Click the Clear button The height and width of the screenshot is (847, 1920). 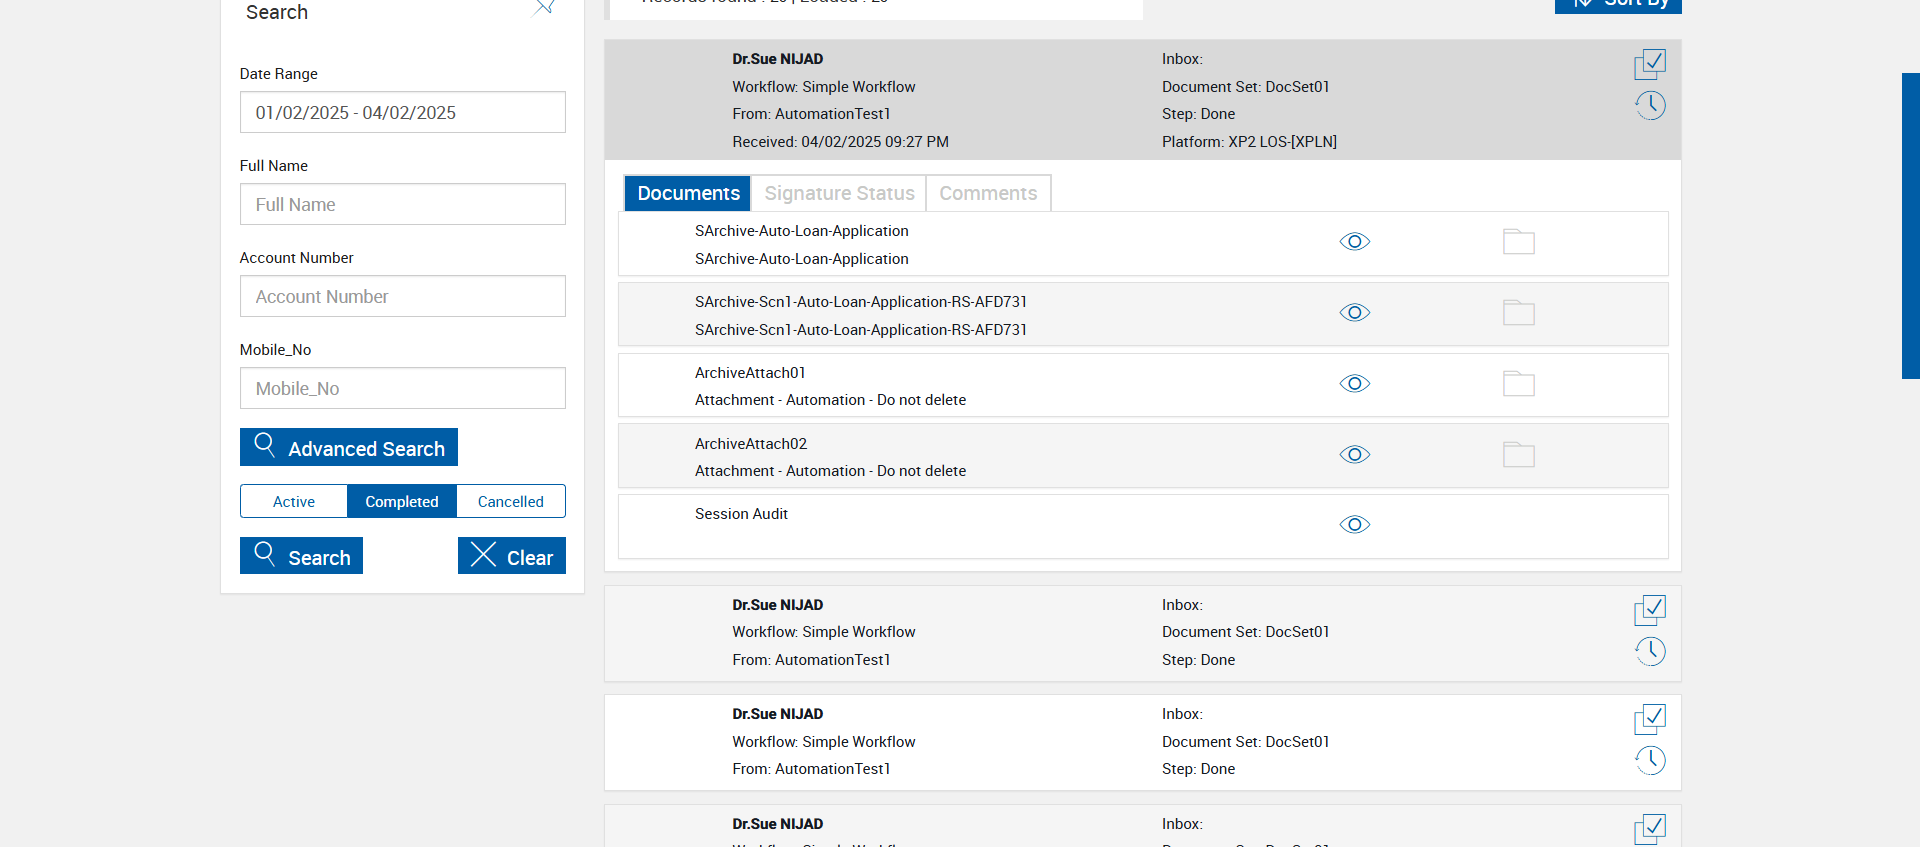pos(511,556)
